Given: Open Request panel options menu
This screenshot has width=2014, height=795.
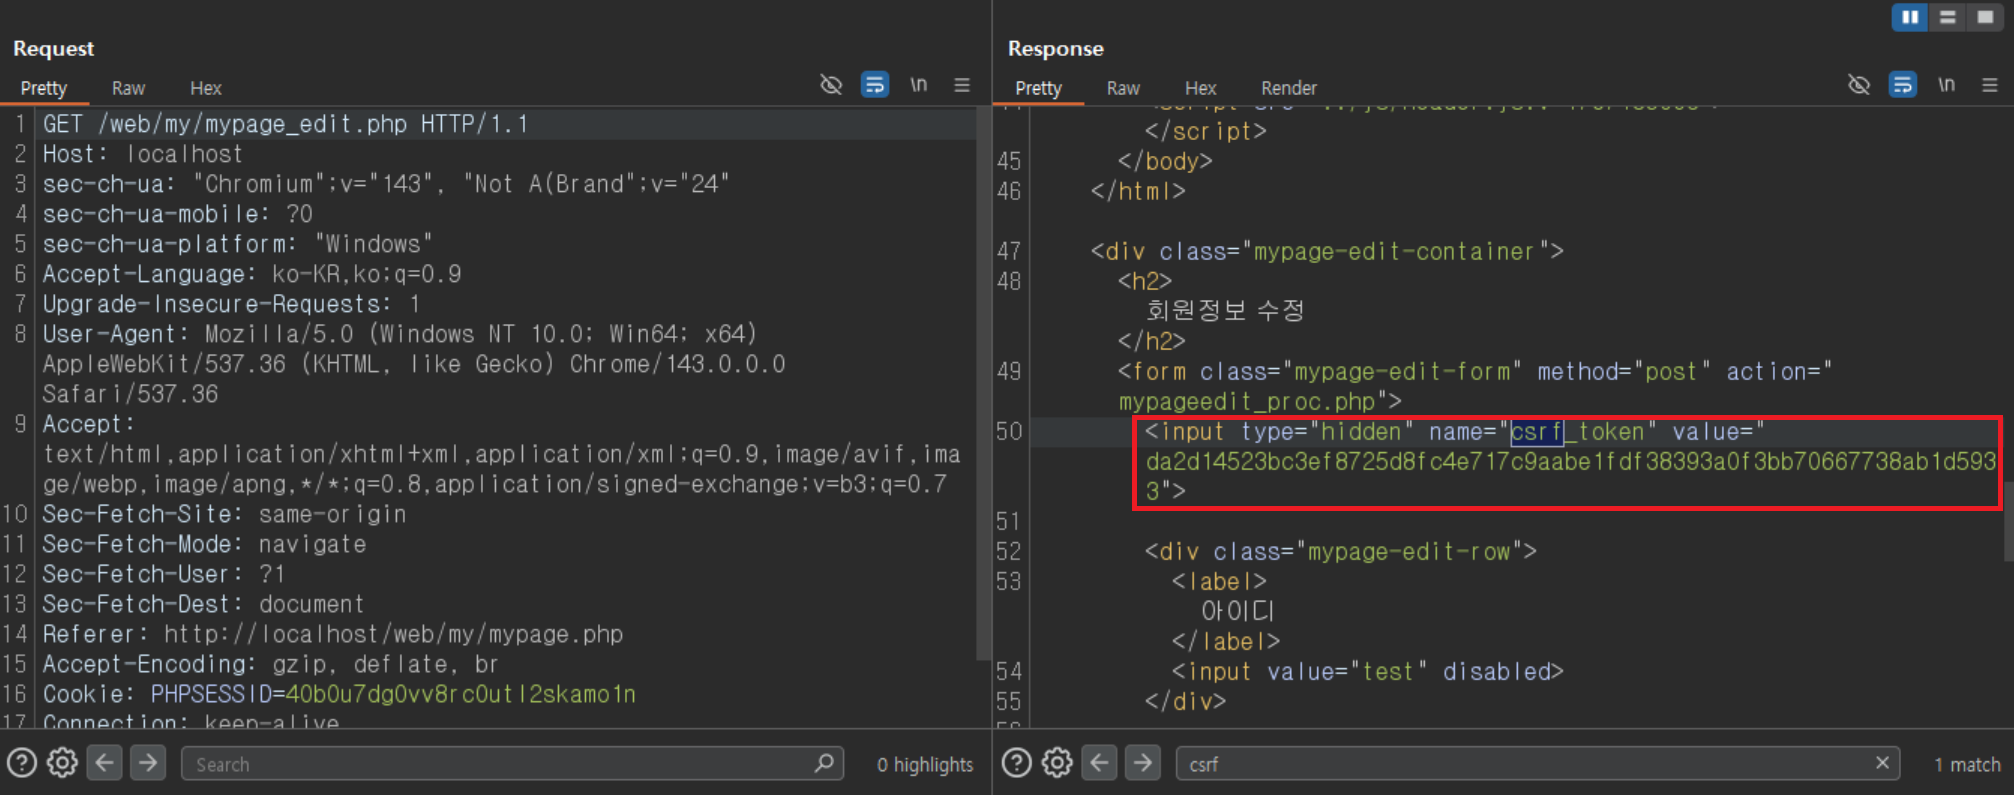Looking at the screenshot, I should (962, 85).
